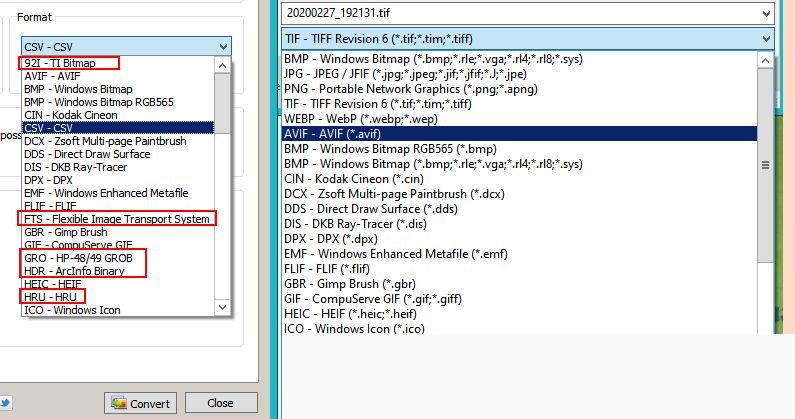This screenshot has width=795, height=419.
Task: Click the Format list scrollbar thumb
Action: (222, 103)
